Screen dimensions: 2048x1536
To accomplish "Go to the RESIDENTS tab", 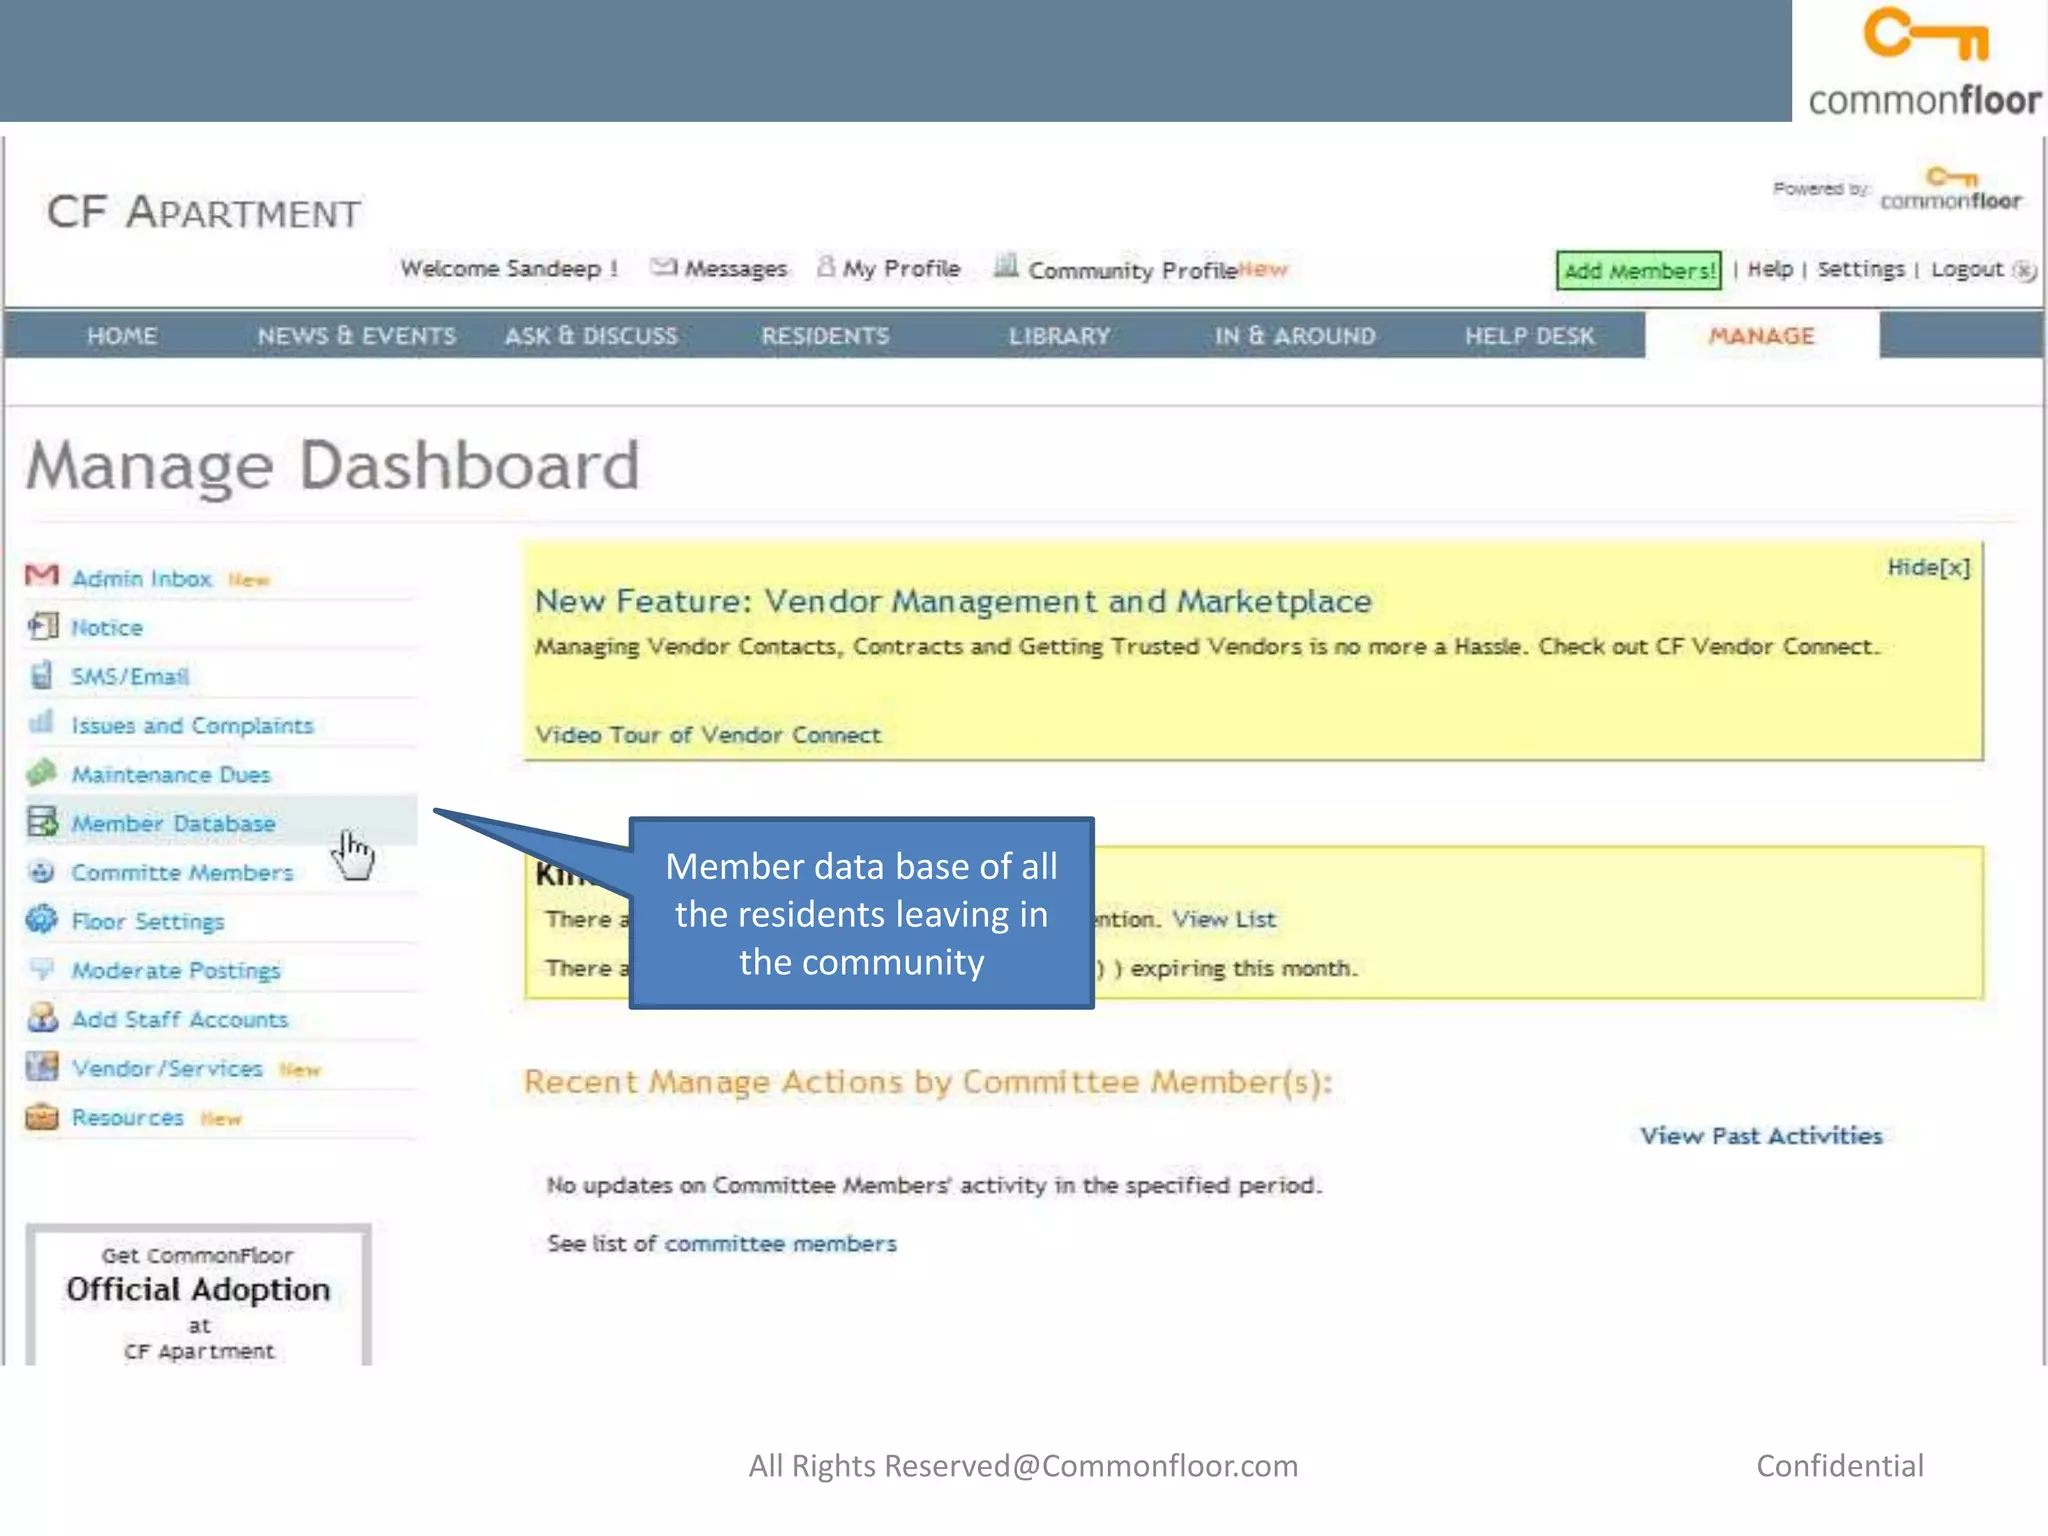I will click(825, 336).
